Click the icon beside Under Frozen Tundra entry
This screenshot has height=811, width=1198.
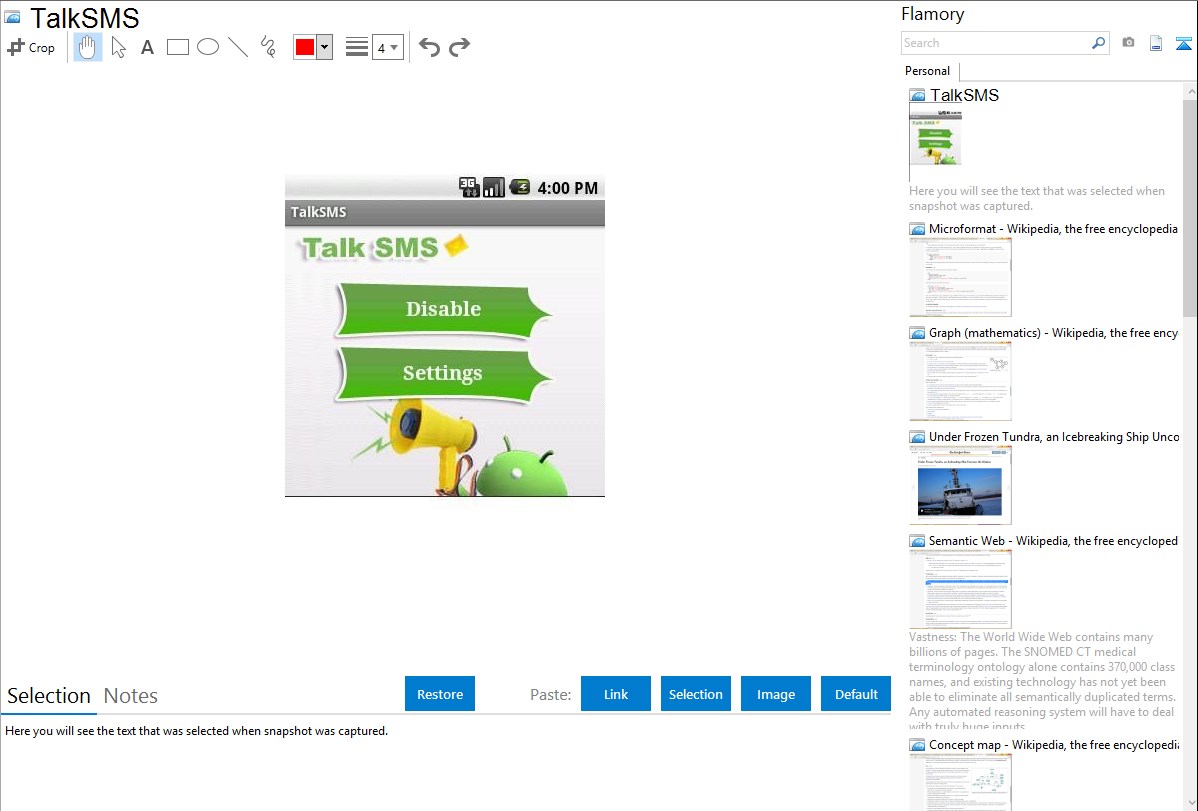pos(917,437)
